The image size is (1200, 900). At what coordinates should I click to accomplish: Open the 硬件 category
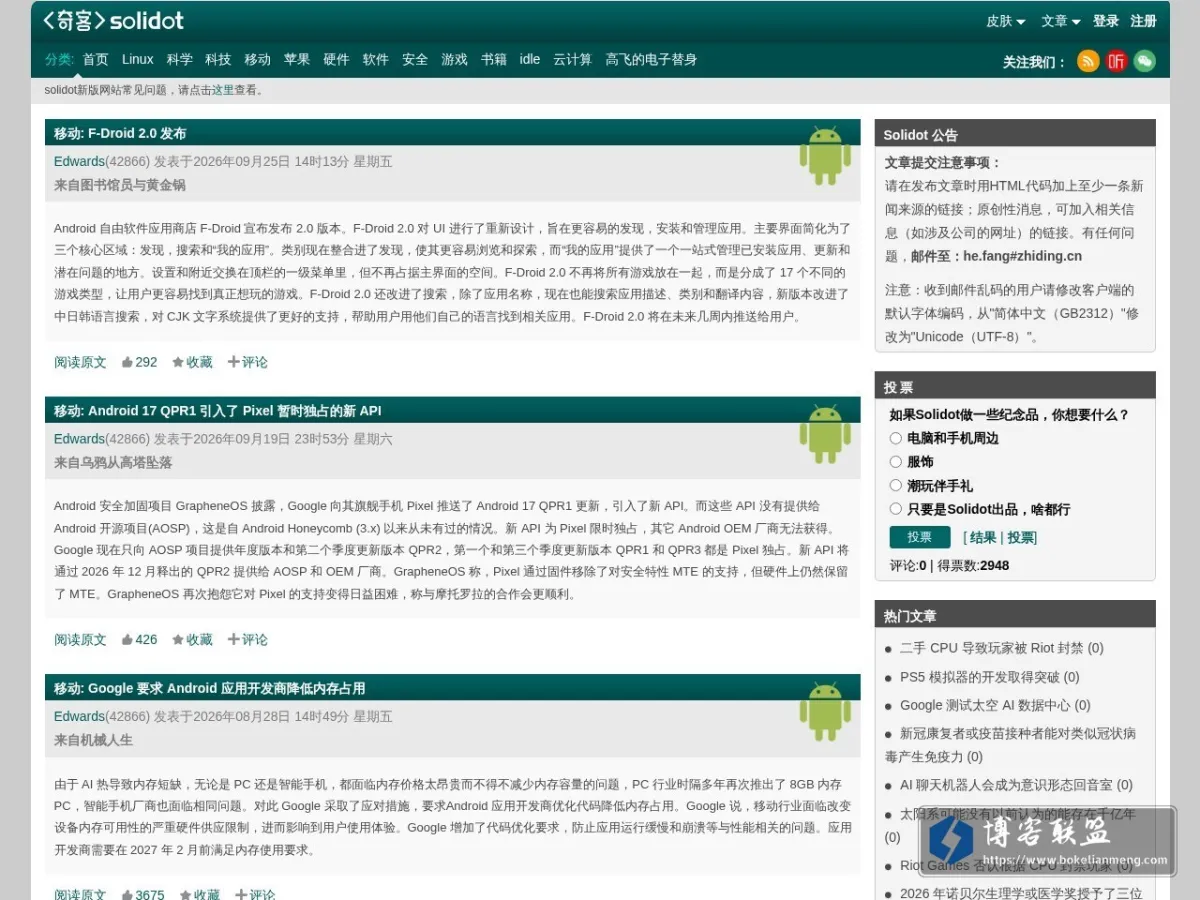point(336,59)
